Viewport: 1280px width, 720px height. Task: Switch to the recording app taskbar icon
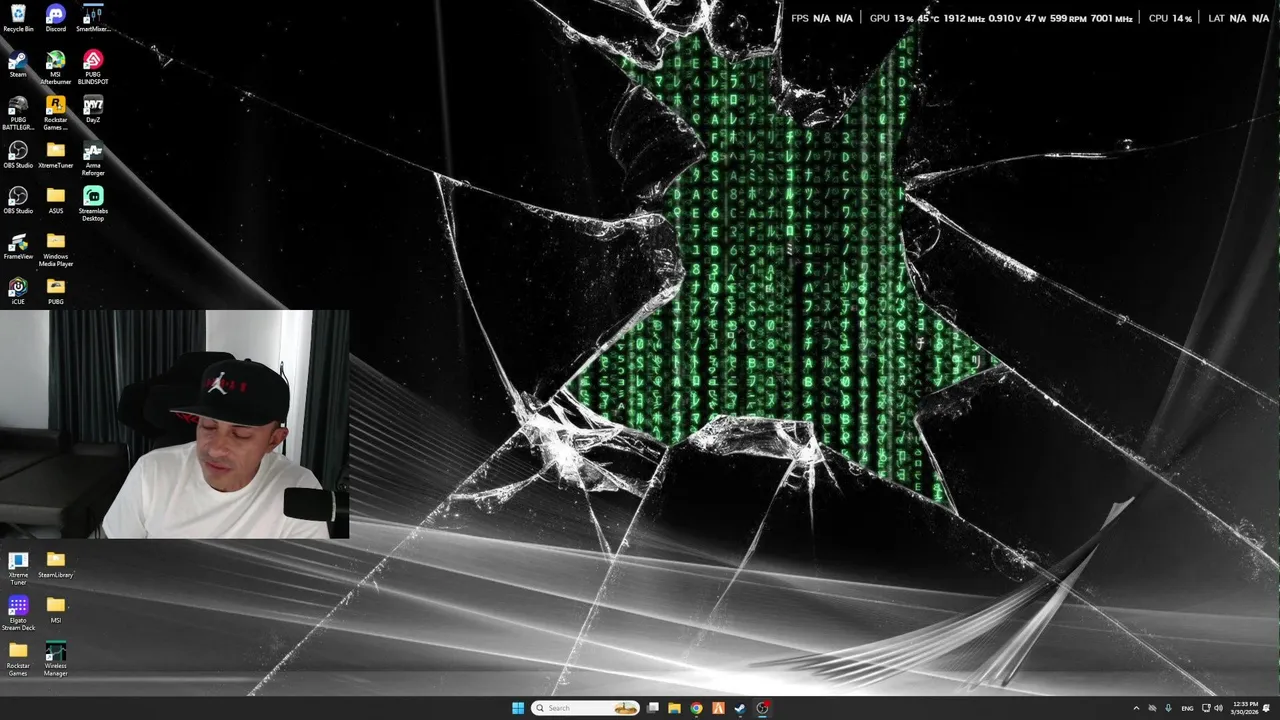click(x=763, y=708)
